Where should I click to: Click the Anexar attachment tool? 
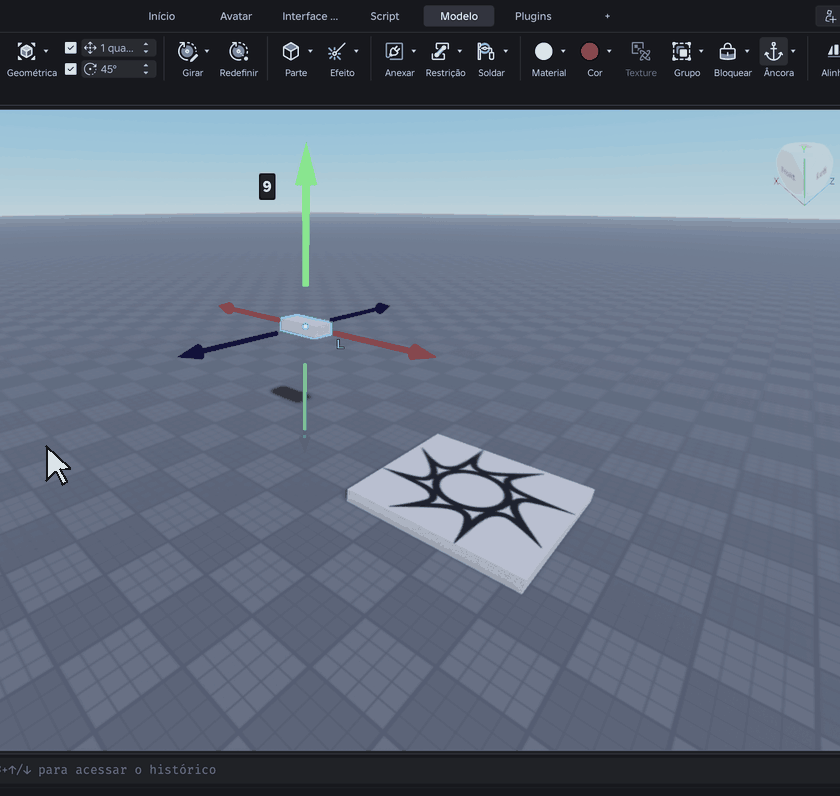pos(394,51)
